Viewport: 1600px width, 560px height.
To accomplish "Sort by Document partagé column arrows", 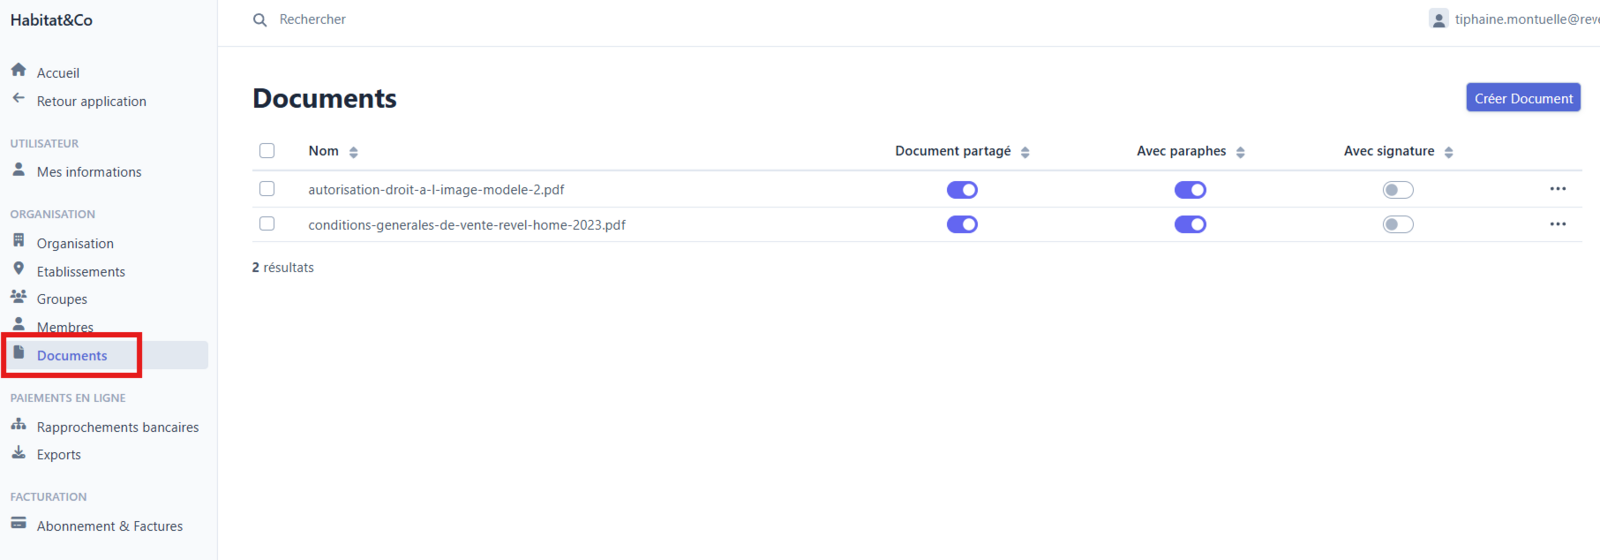I will tap(1025, 152).
